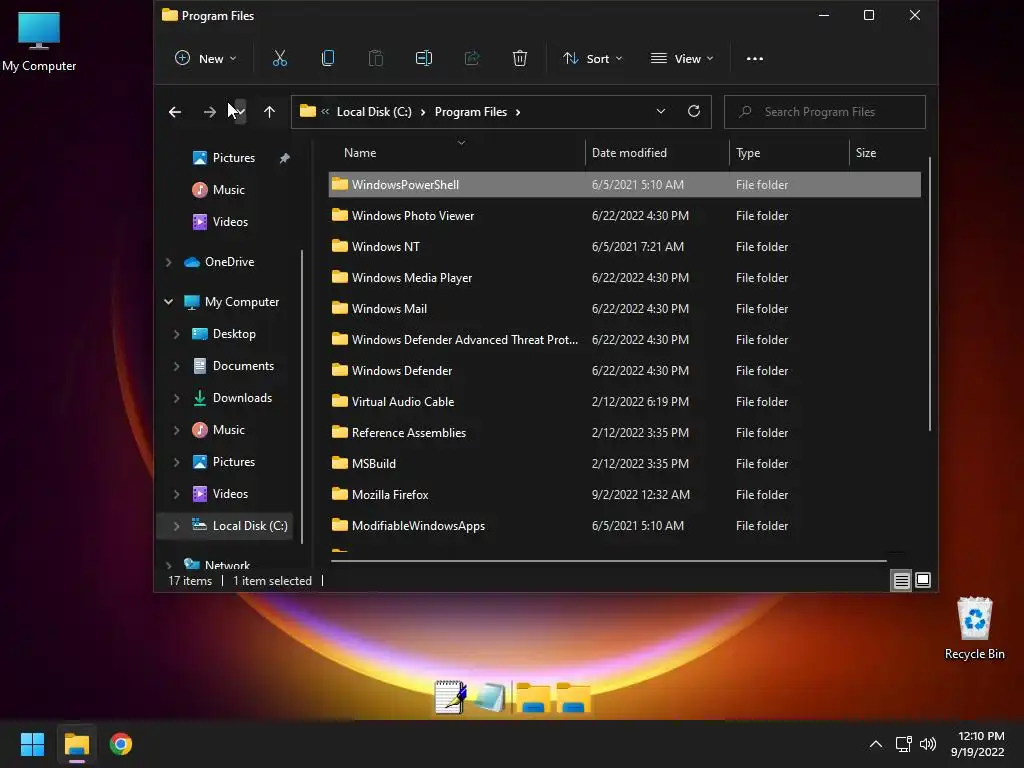Show hidden tray icons
Screen dimensions: 1024x768
click(x=876, y=744)
